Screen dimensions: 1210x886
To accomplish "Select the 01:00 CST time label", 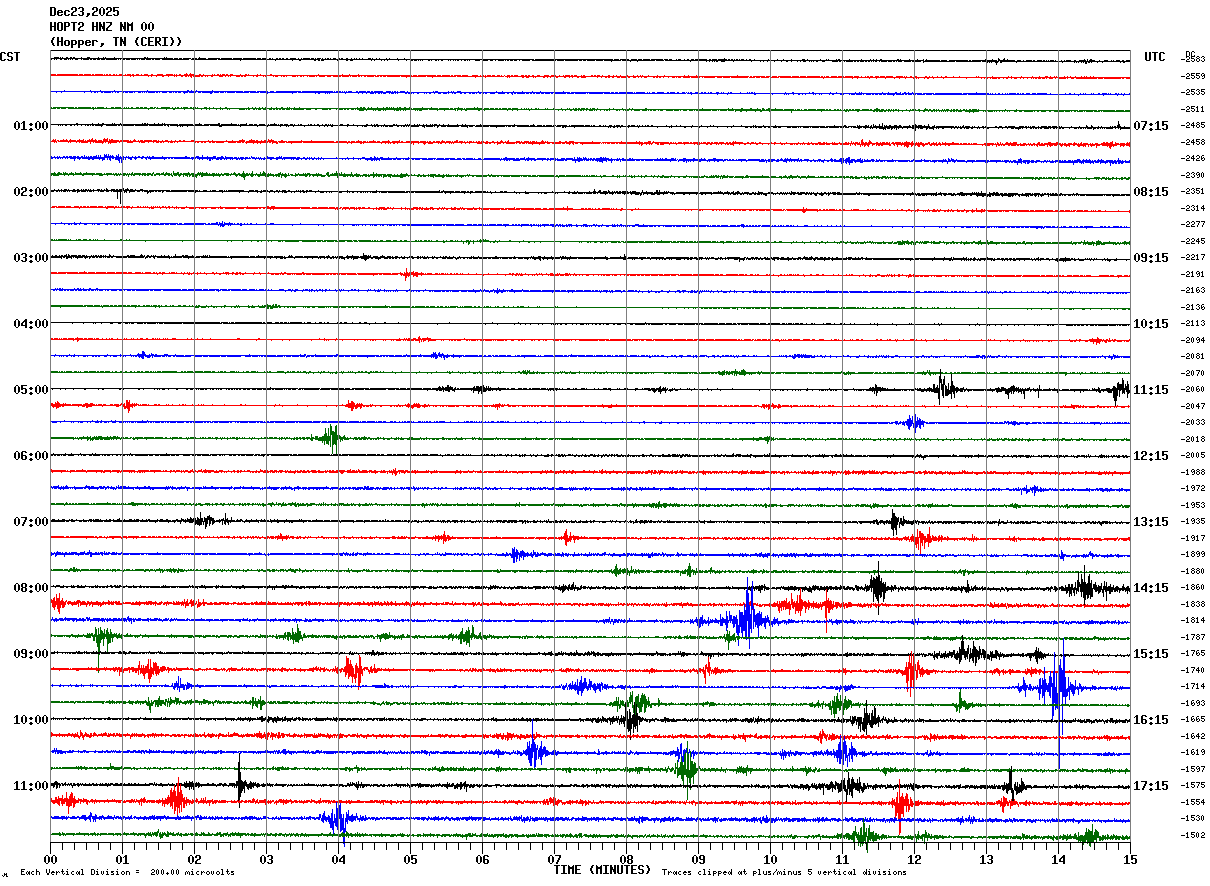I will (31, 126).
